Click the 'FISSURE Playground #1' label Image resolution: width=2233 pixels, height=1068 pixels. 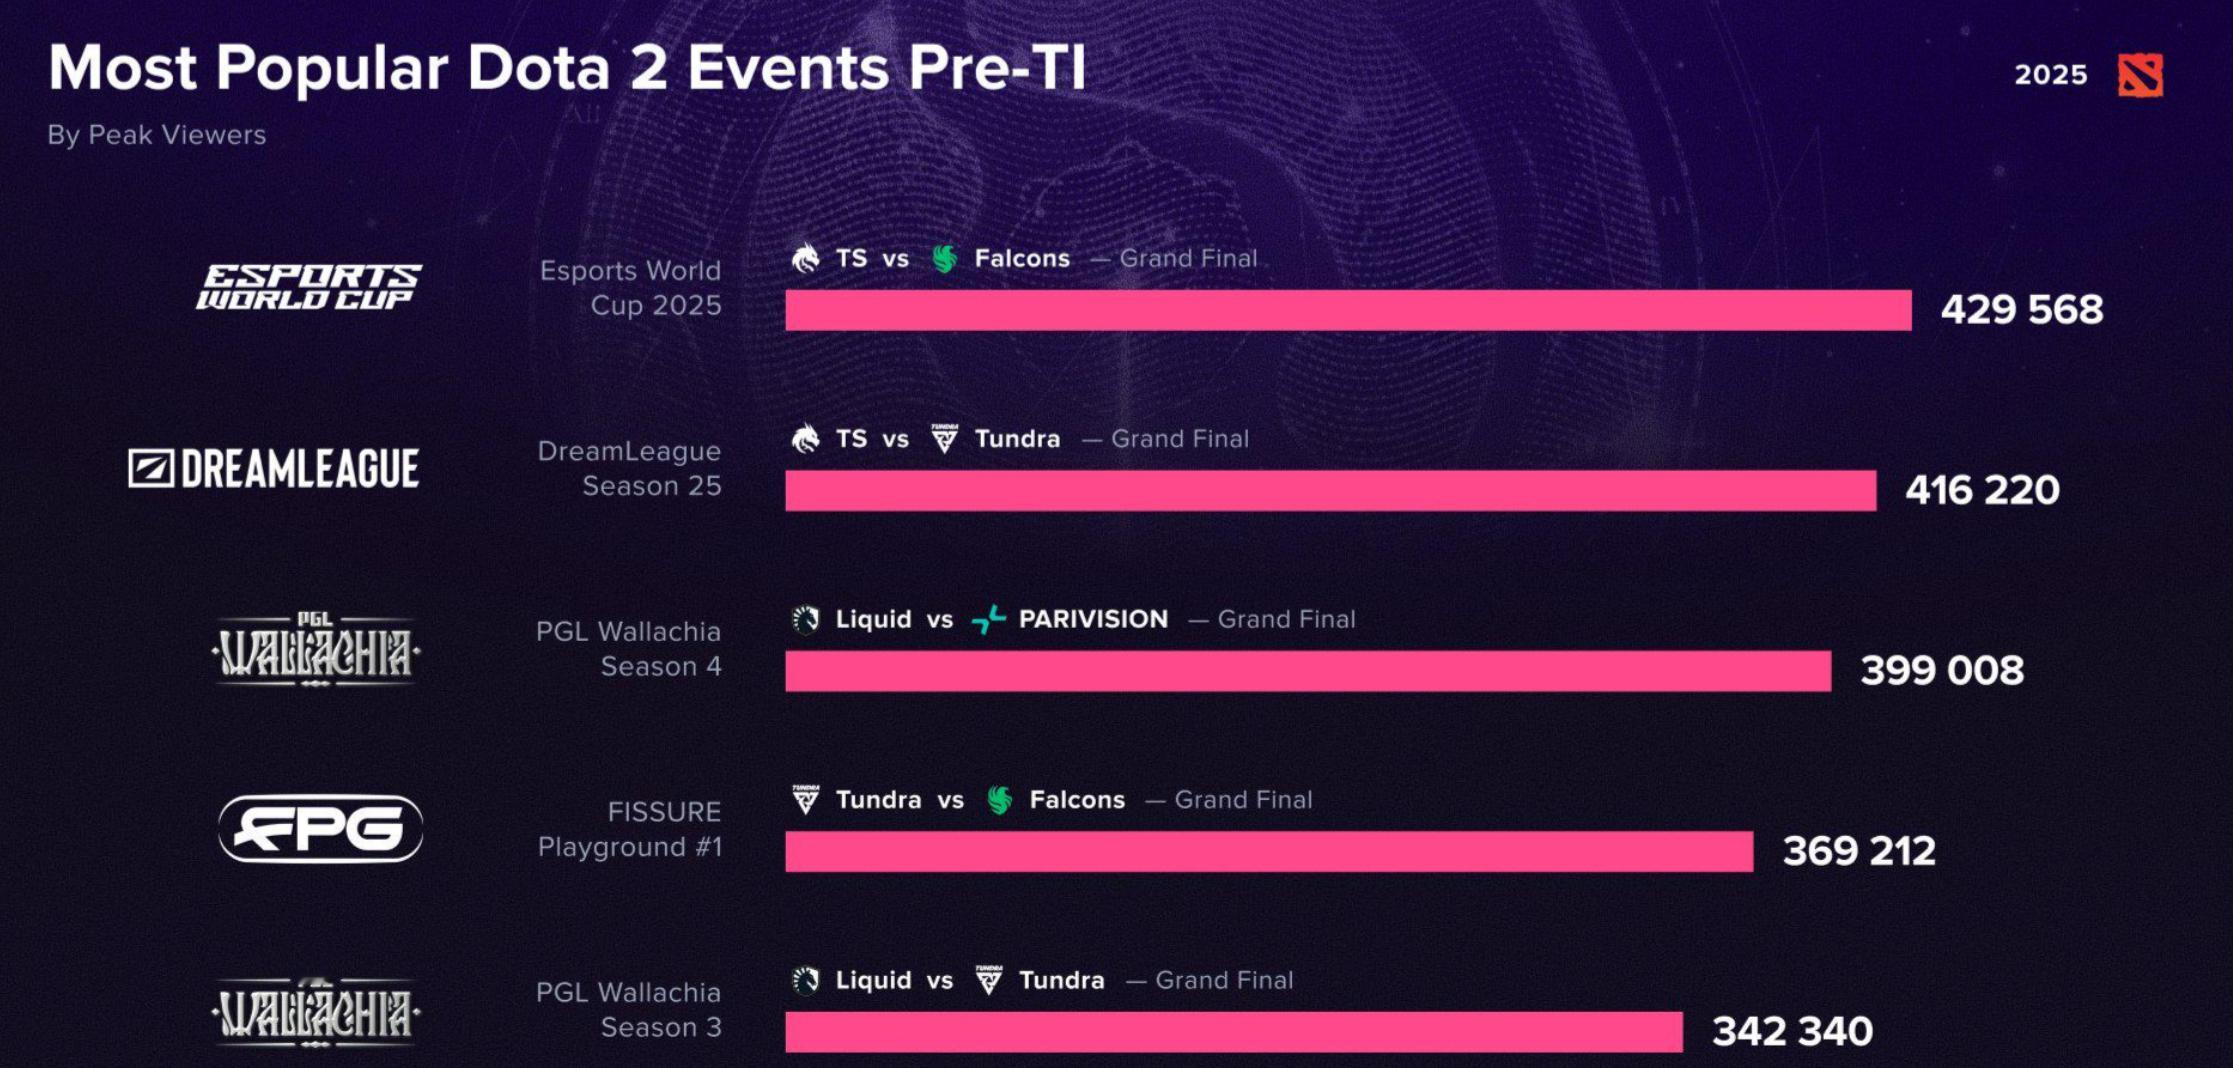coord(629,829)
